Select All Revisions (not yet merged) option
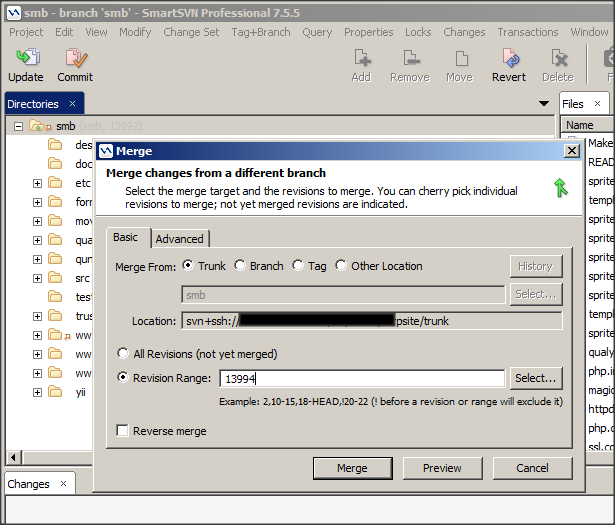615x525 pixels. [x=123, y=353]
